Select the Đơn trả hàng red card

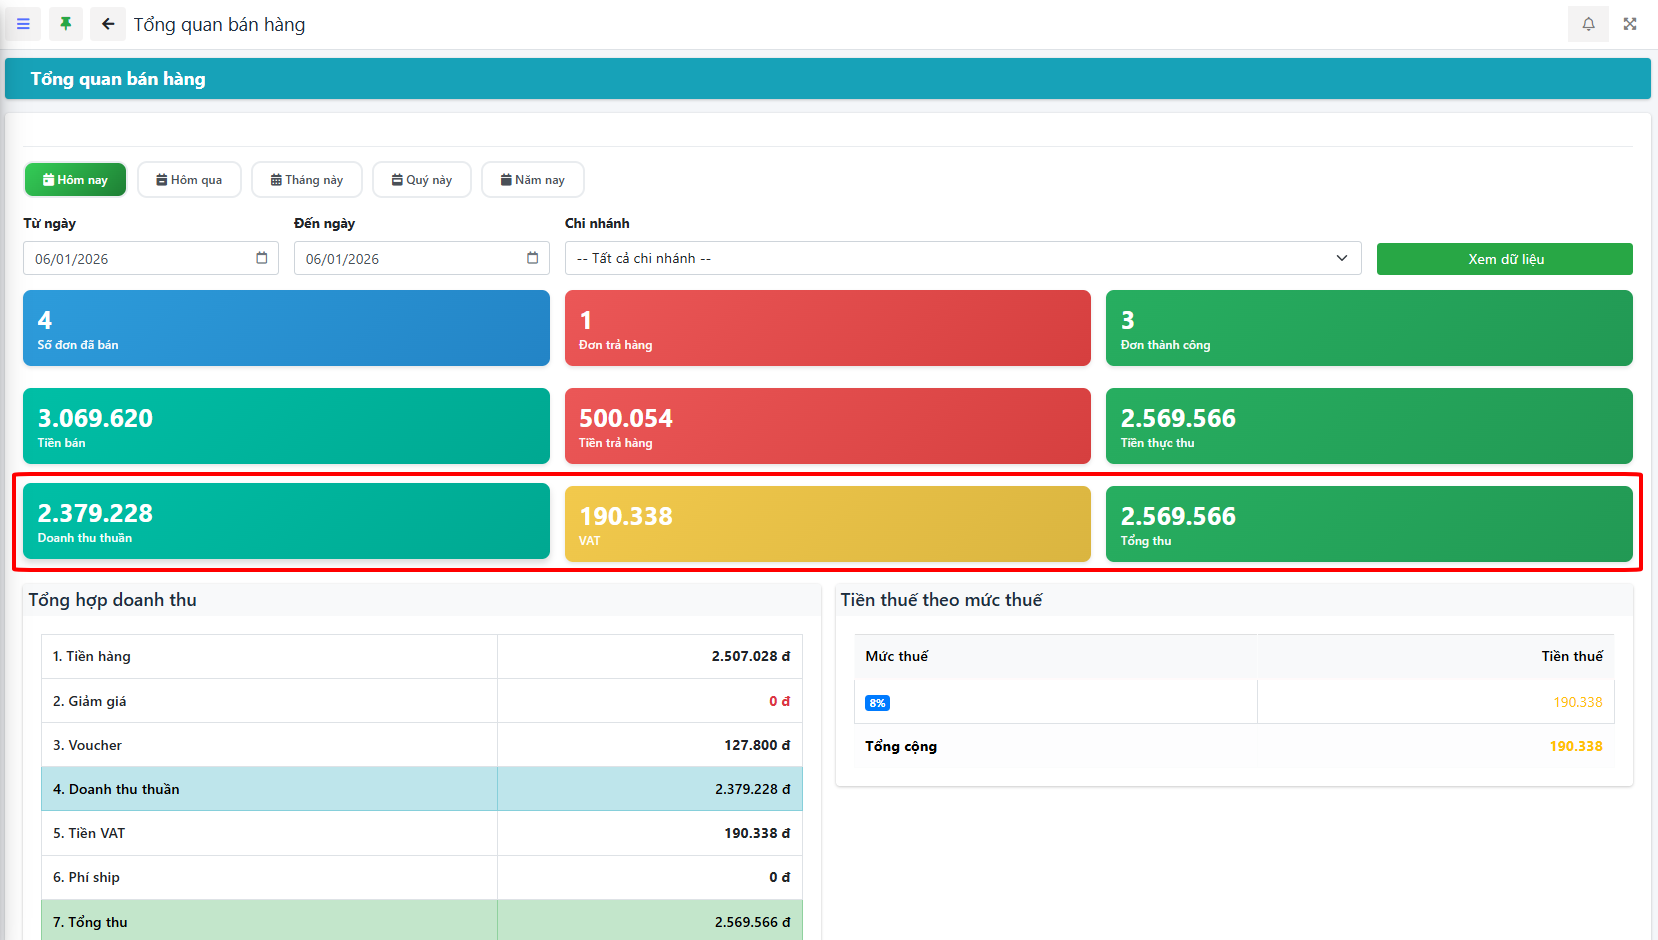coord(827,328)
